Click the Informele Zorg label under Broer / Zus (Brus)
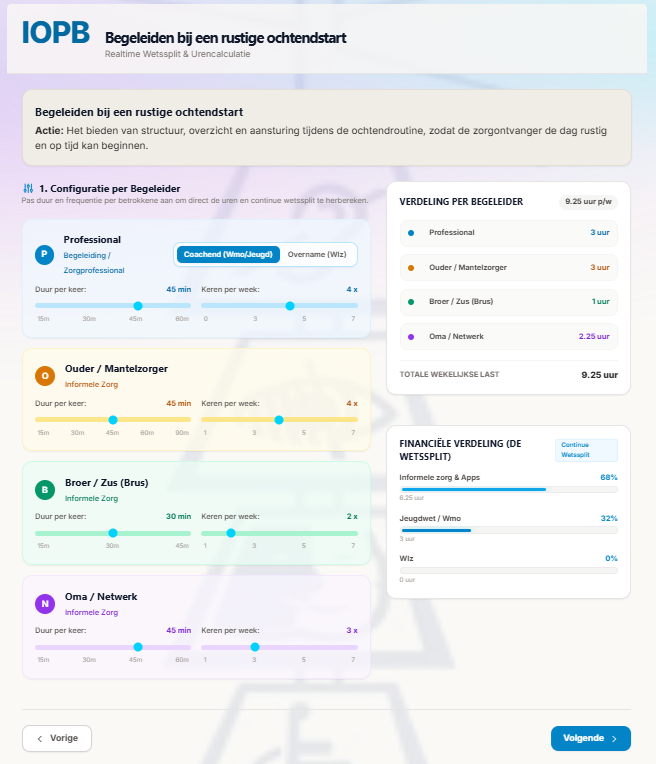This screenshot has width=656, height=764. point(92,498)
